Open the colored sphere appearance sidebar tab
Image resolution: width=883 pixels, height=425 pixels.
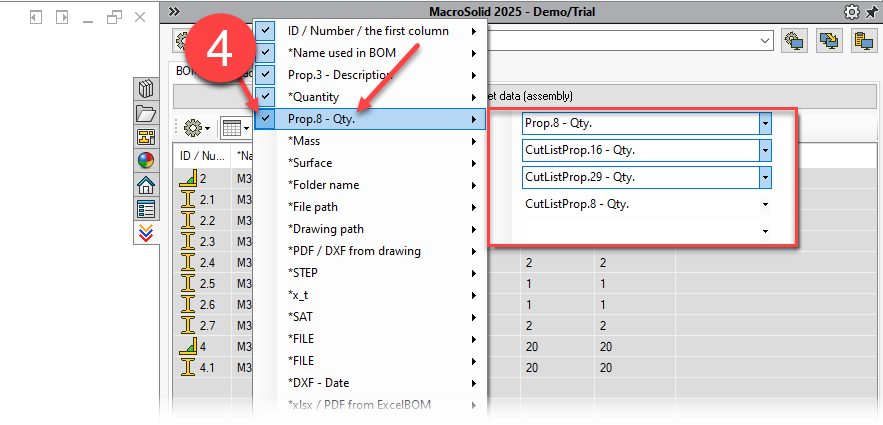click(x=146, y=161)
